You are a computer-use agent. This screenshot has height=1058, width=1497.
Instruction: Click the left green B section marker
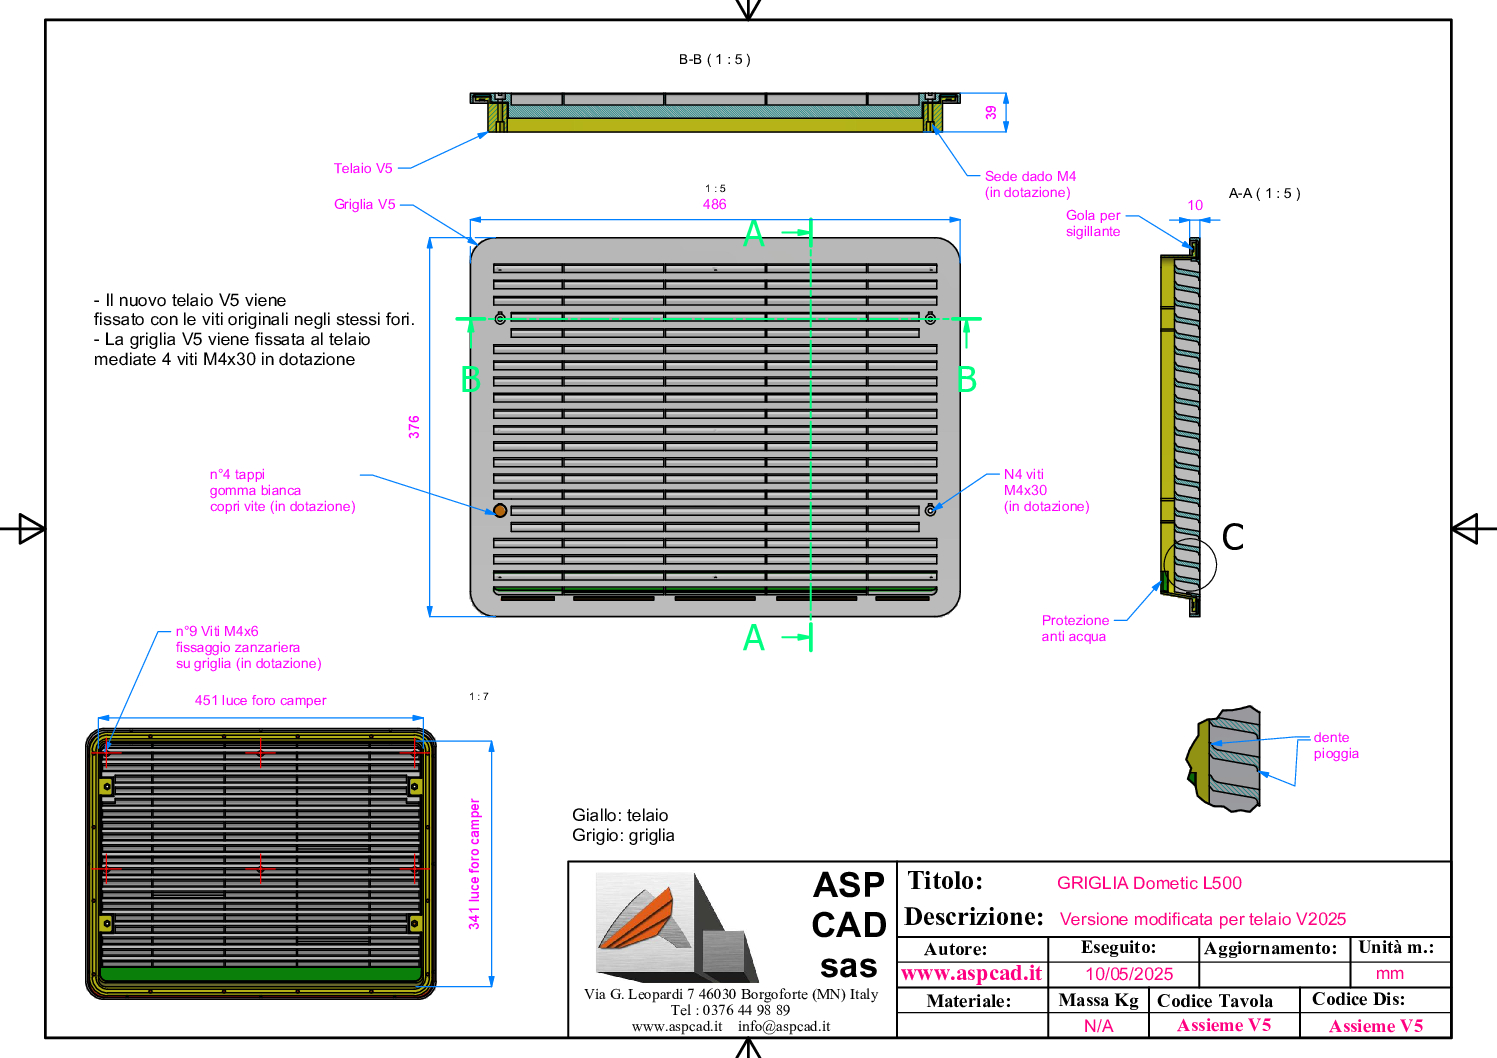pyautogui.click(x=470, y=379)
